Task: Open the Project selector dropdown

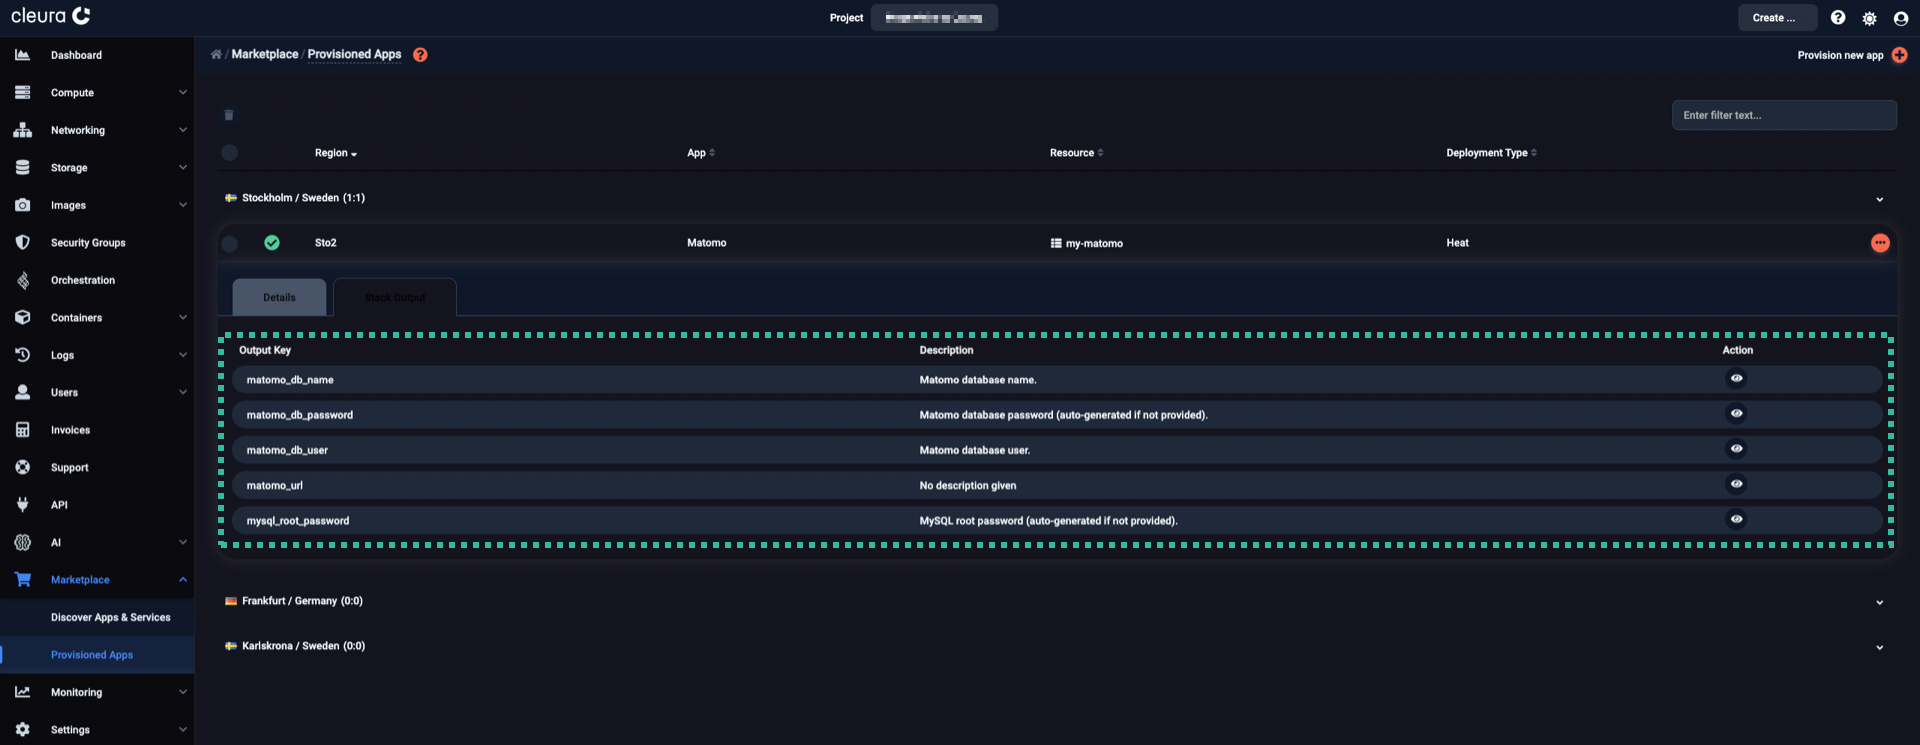Action: pos(934,18)
